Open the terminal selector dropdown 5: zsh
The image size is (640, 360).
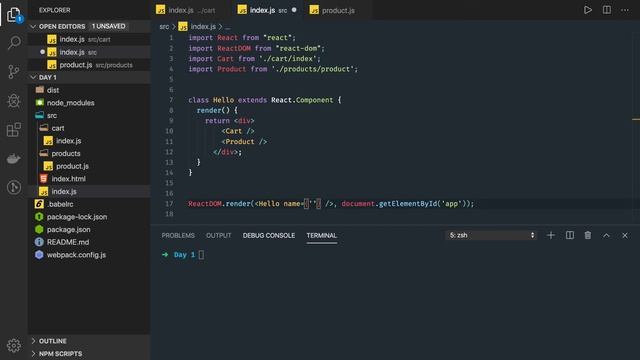click(x=491, y=235)
